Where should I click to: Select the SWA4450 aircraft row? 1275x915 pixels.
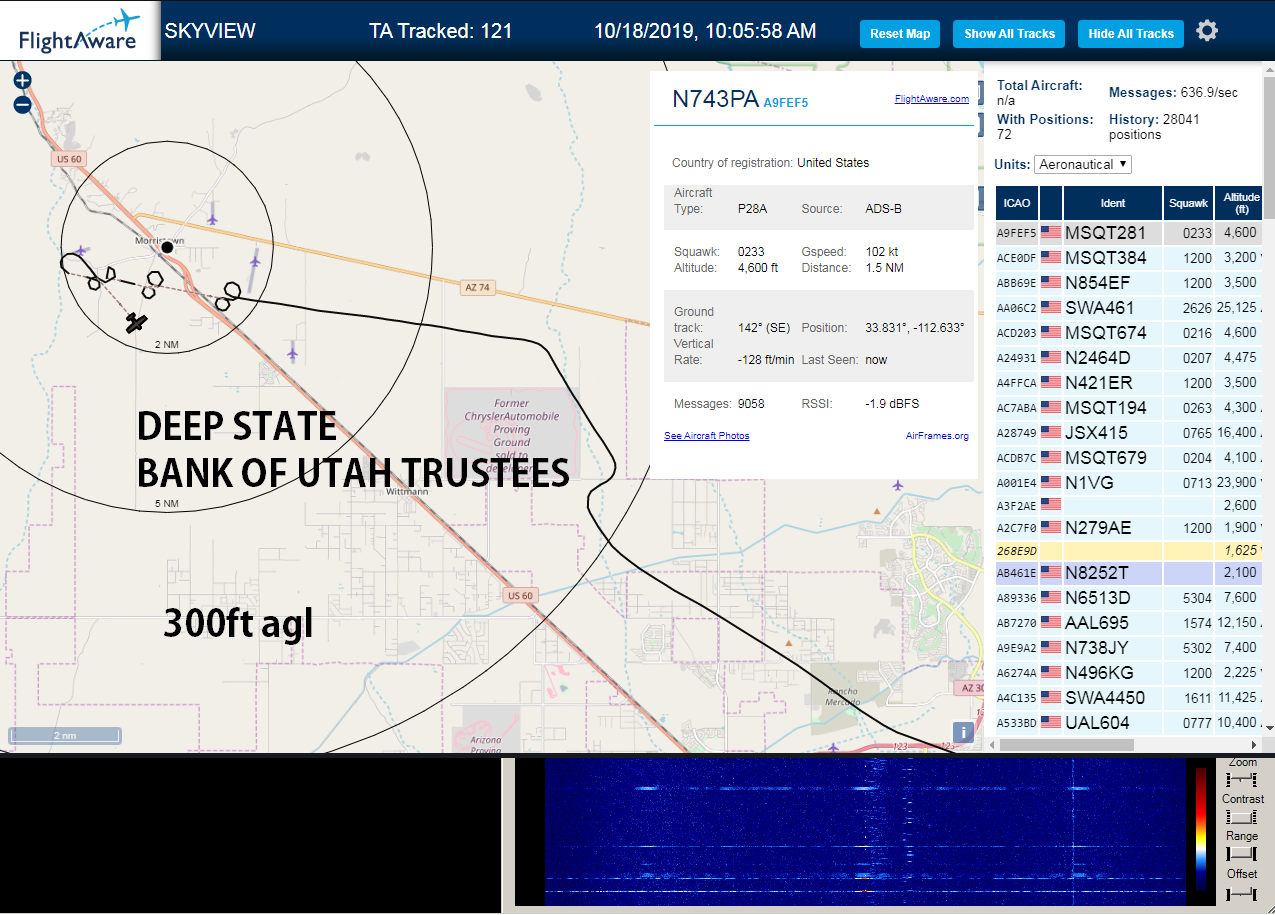coord(1128,697)
